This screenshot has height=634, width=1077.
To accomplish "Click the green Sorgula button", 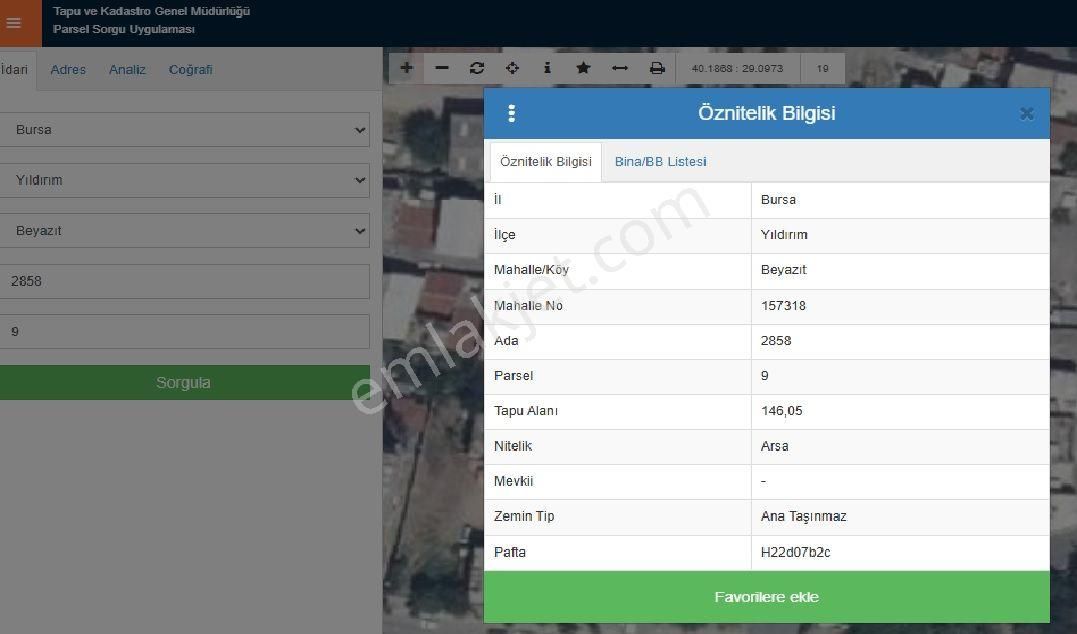I will coord(184,382).
